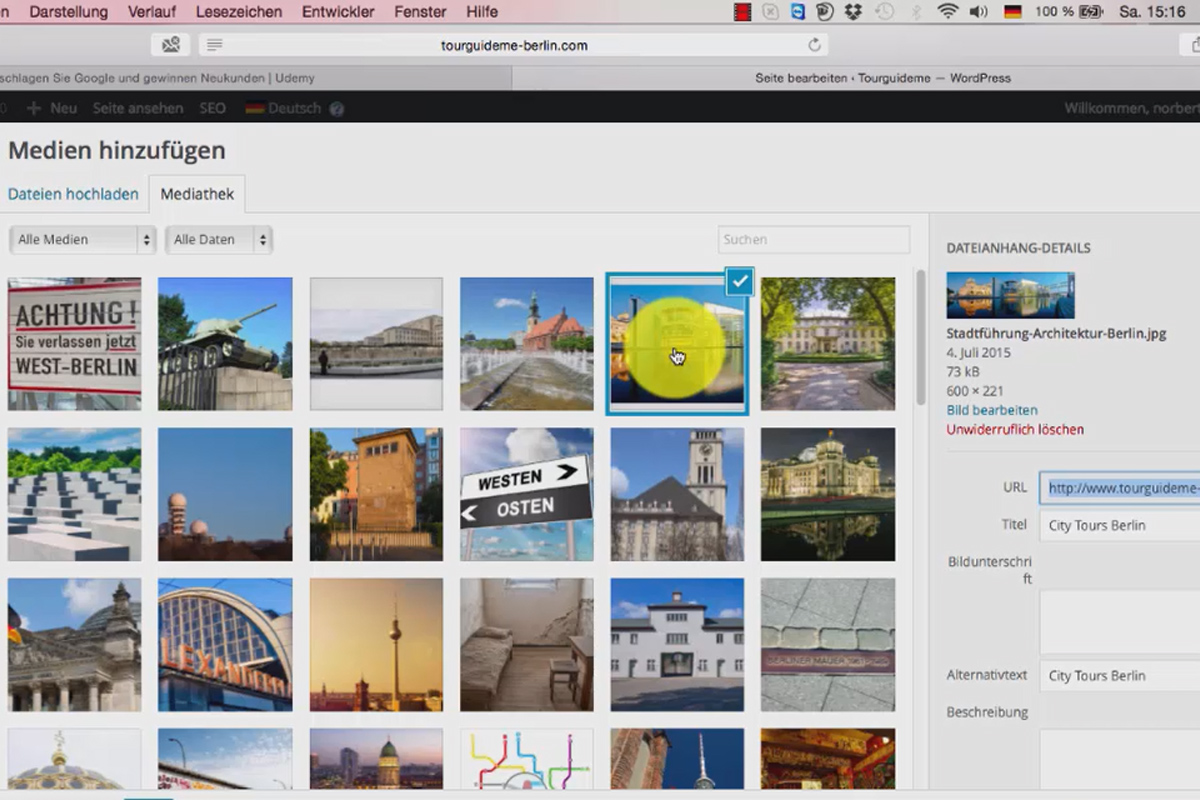Switch to the Dateien hochladen tab

click(x=73, y=194)
